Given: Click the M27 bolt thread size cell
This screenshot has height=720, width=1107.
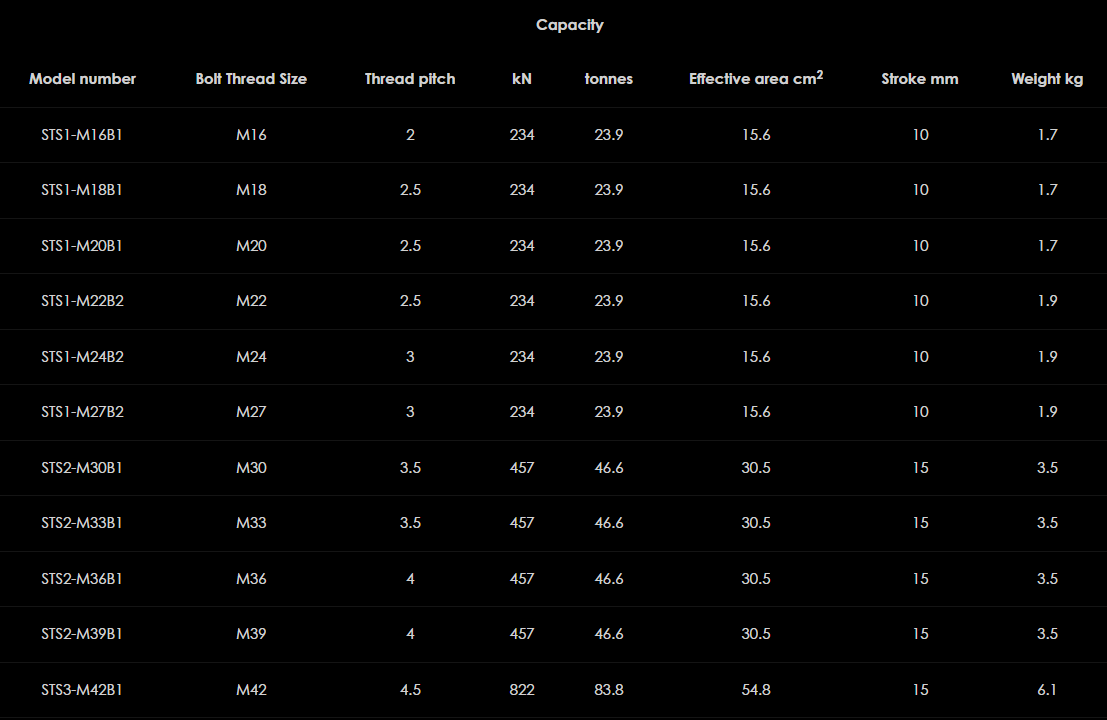Looking at the screenshot, I should (x=251, y=412).
